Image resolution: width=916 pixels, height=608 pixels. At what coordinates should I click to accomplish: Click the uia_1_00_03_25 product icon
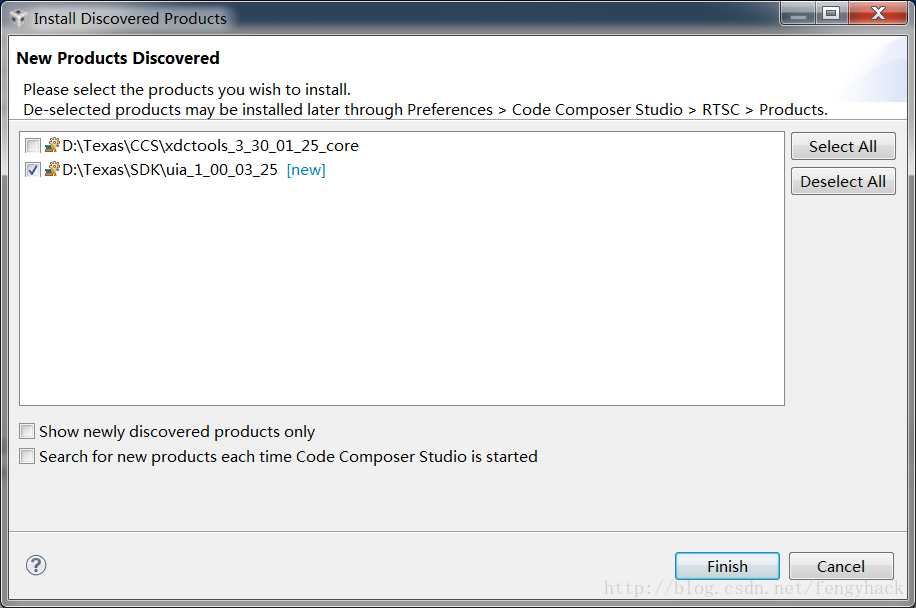pyautogui.click(x=52, y=169)
